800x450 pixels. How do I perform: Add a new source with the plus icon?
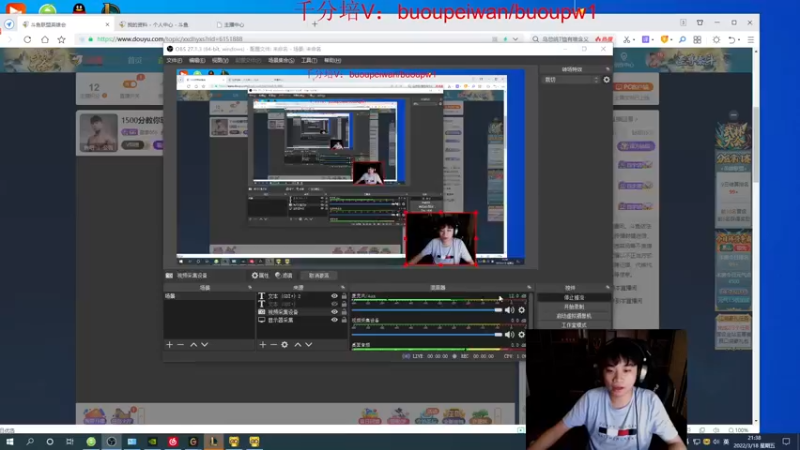click(263, 345)
